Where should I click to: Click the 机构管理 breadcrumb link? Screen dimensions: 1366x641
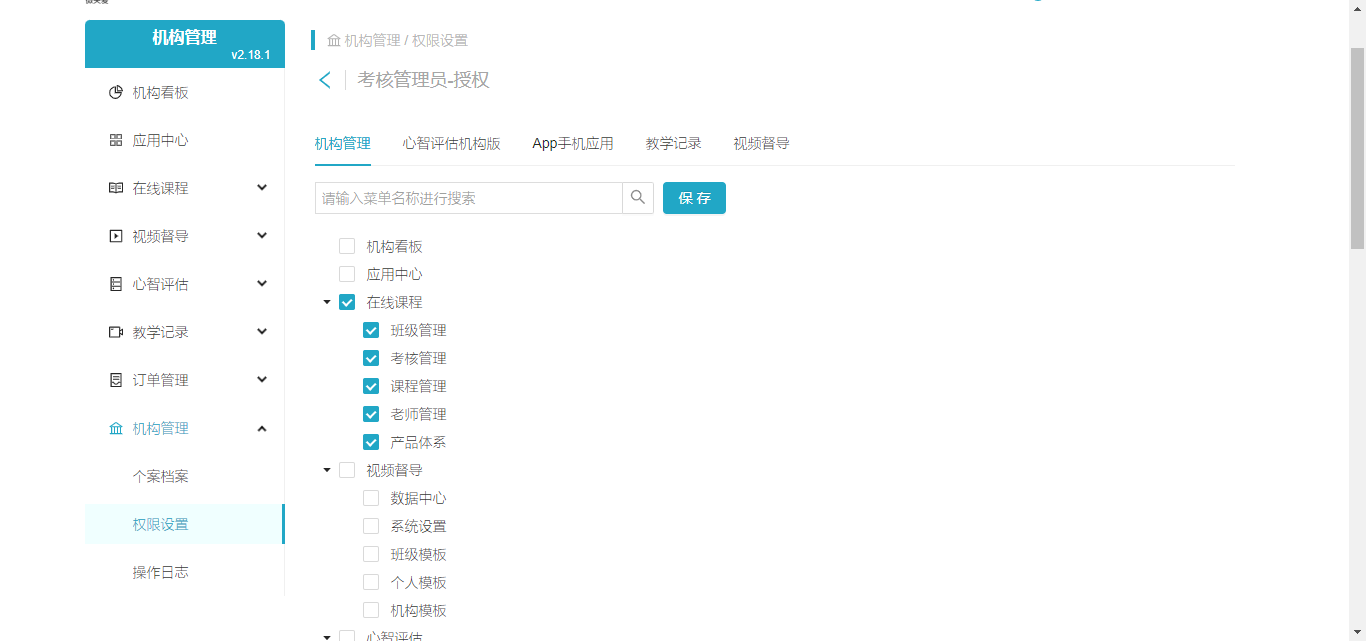(372, 41)
